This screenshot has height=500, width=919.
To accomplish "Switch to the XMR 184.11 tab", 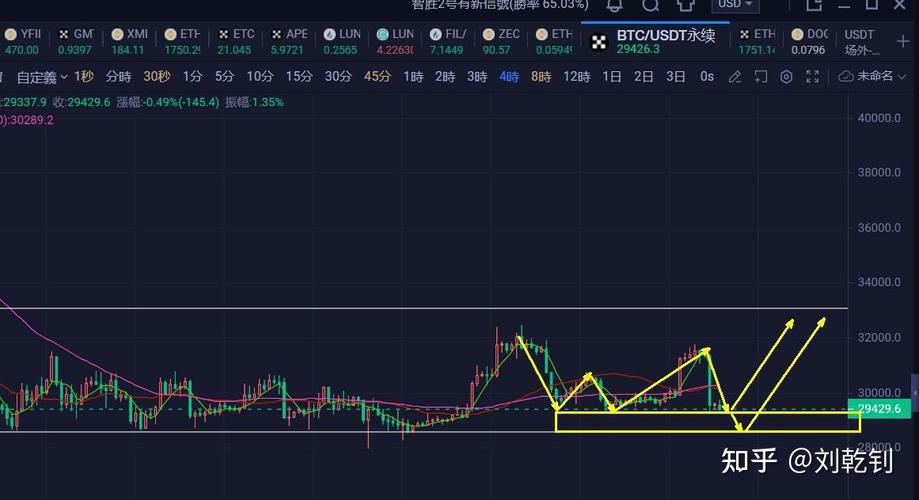I will click(129, 42).
